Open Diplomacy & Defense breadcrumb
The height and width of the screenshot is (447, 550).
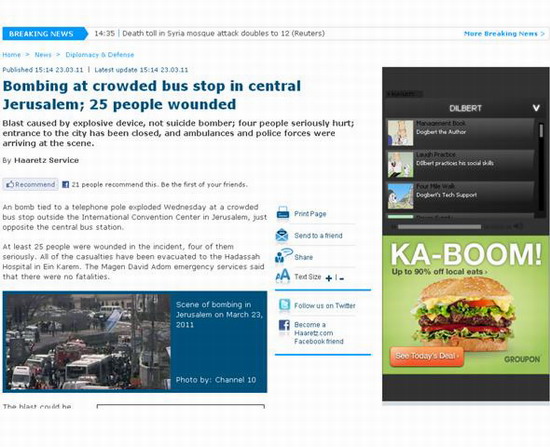point(100,55)
